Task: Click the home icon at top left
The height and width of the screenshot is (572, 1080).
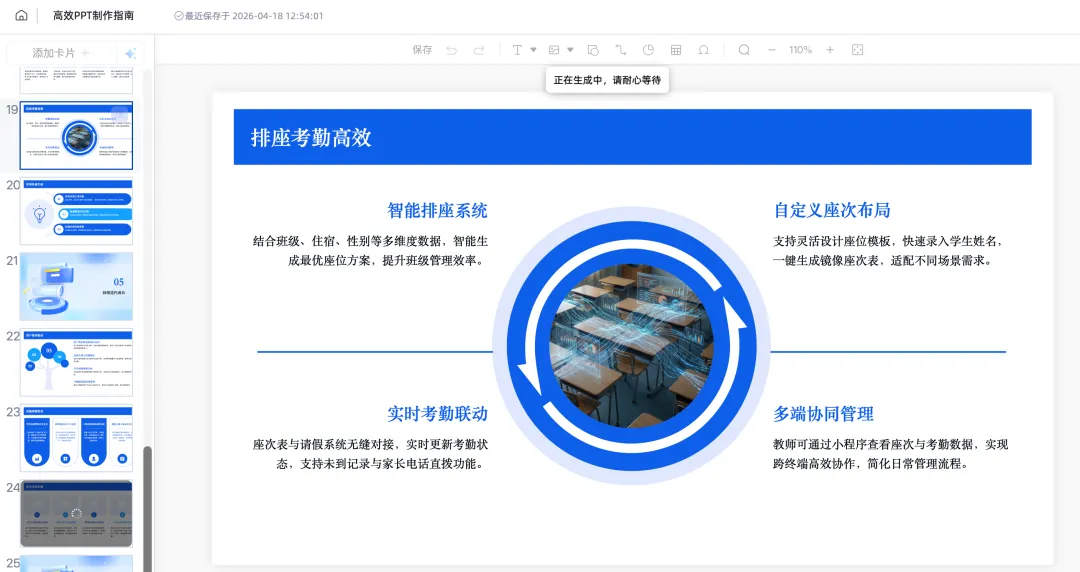Action: [21, 15]
